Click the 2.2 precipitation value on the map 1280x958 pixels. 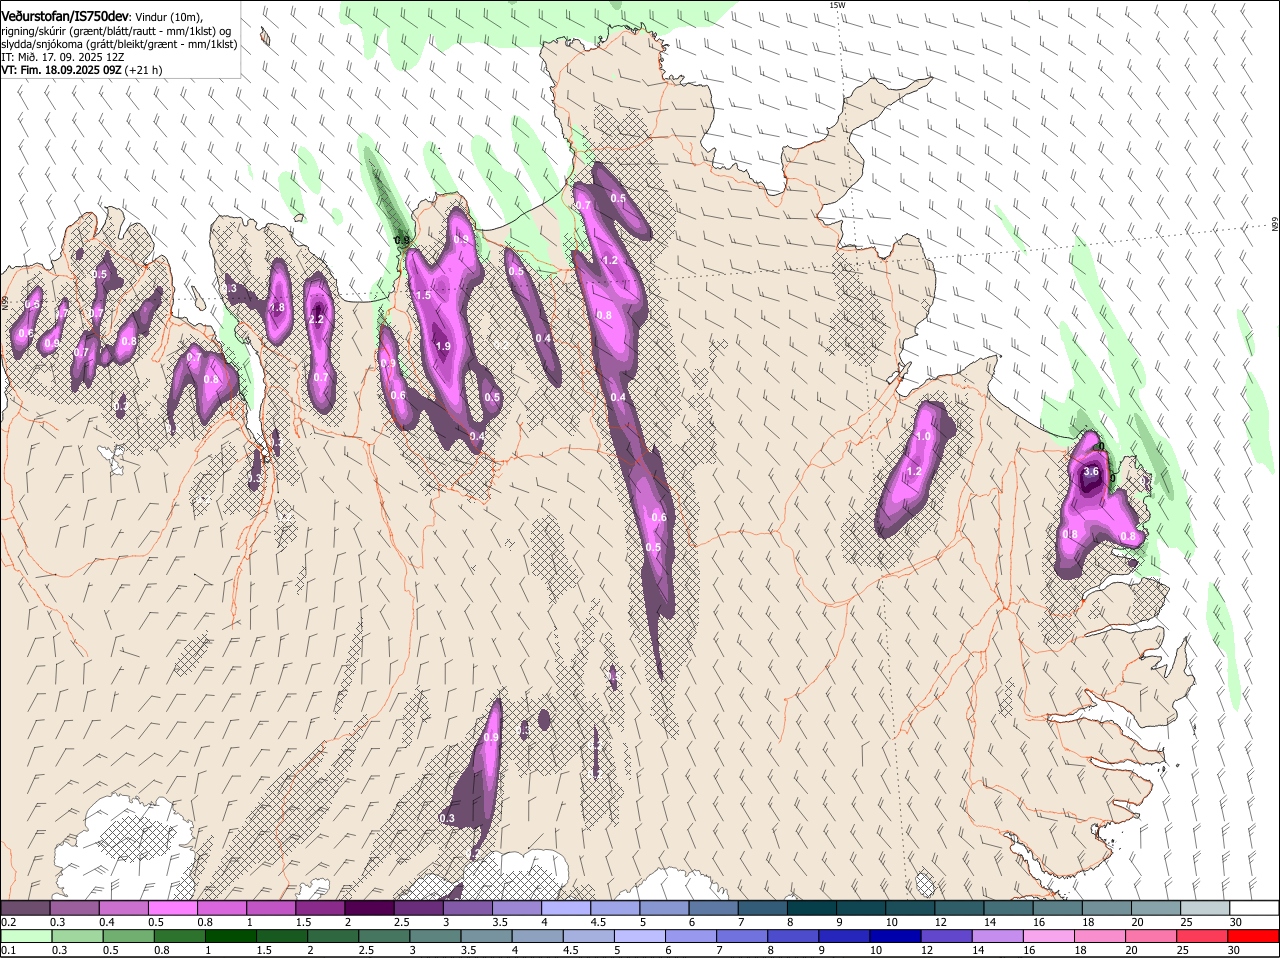coord(317,320)
